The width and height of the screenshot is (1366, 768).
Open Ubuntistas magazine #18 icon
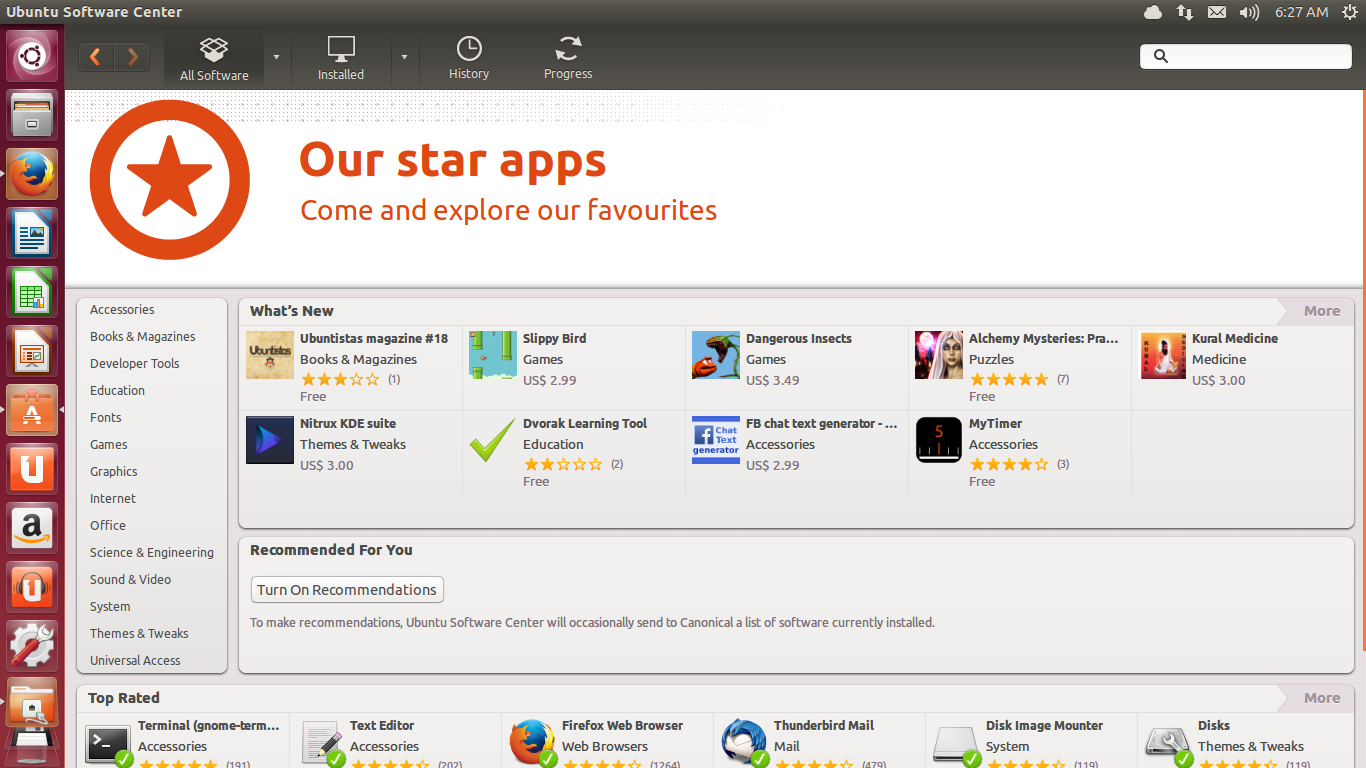[x=270, y=355]
